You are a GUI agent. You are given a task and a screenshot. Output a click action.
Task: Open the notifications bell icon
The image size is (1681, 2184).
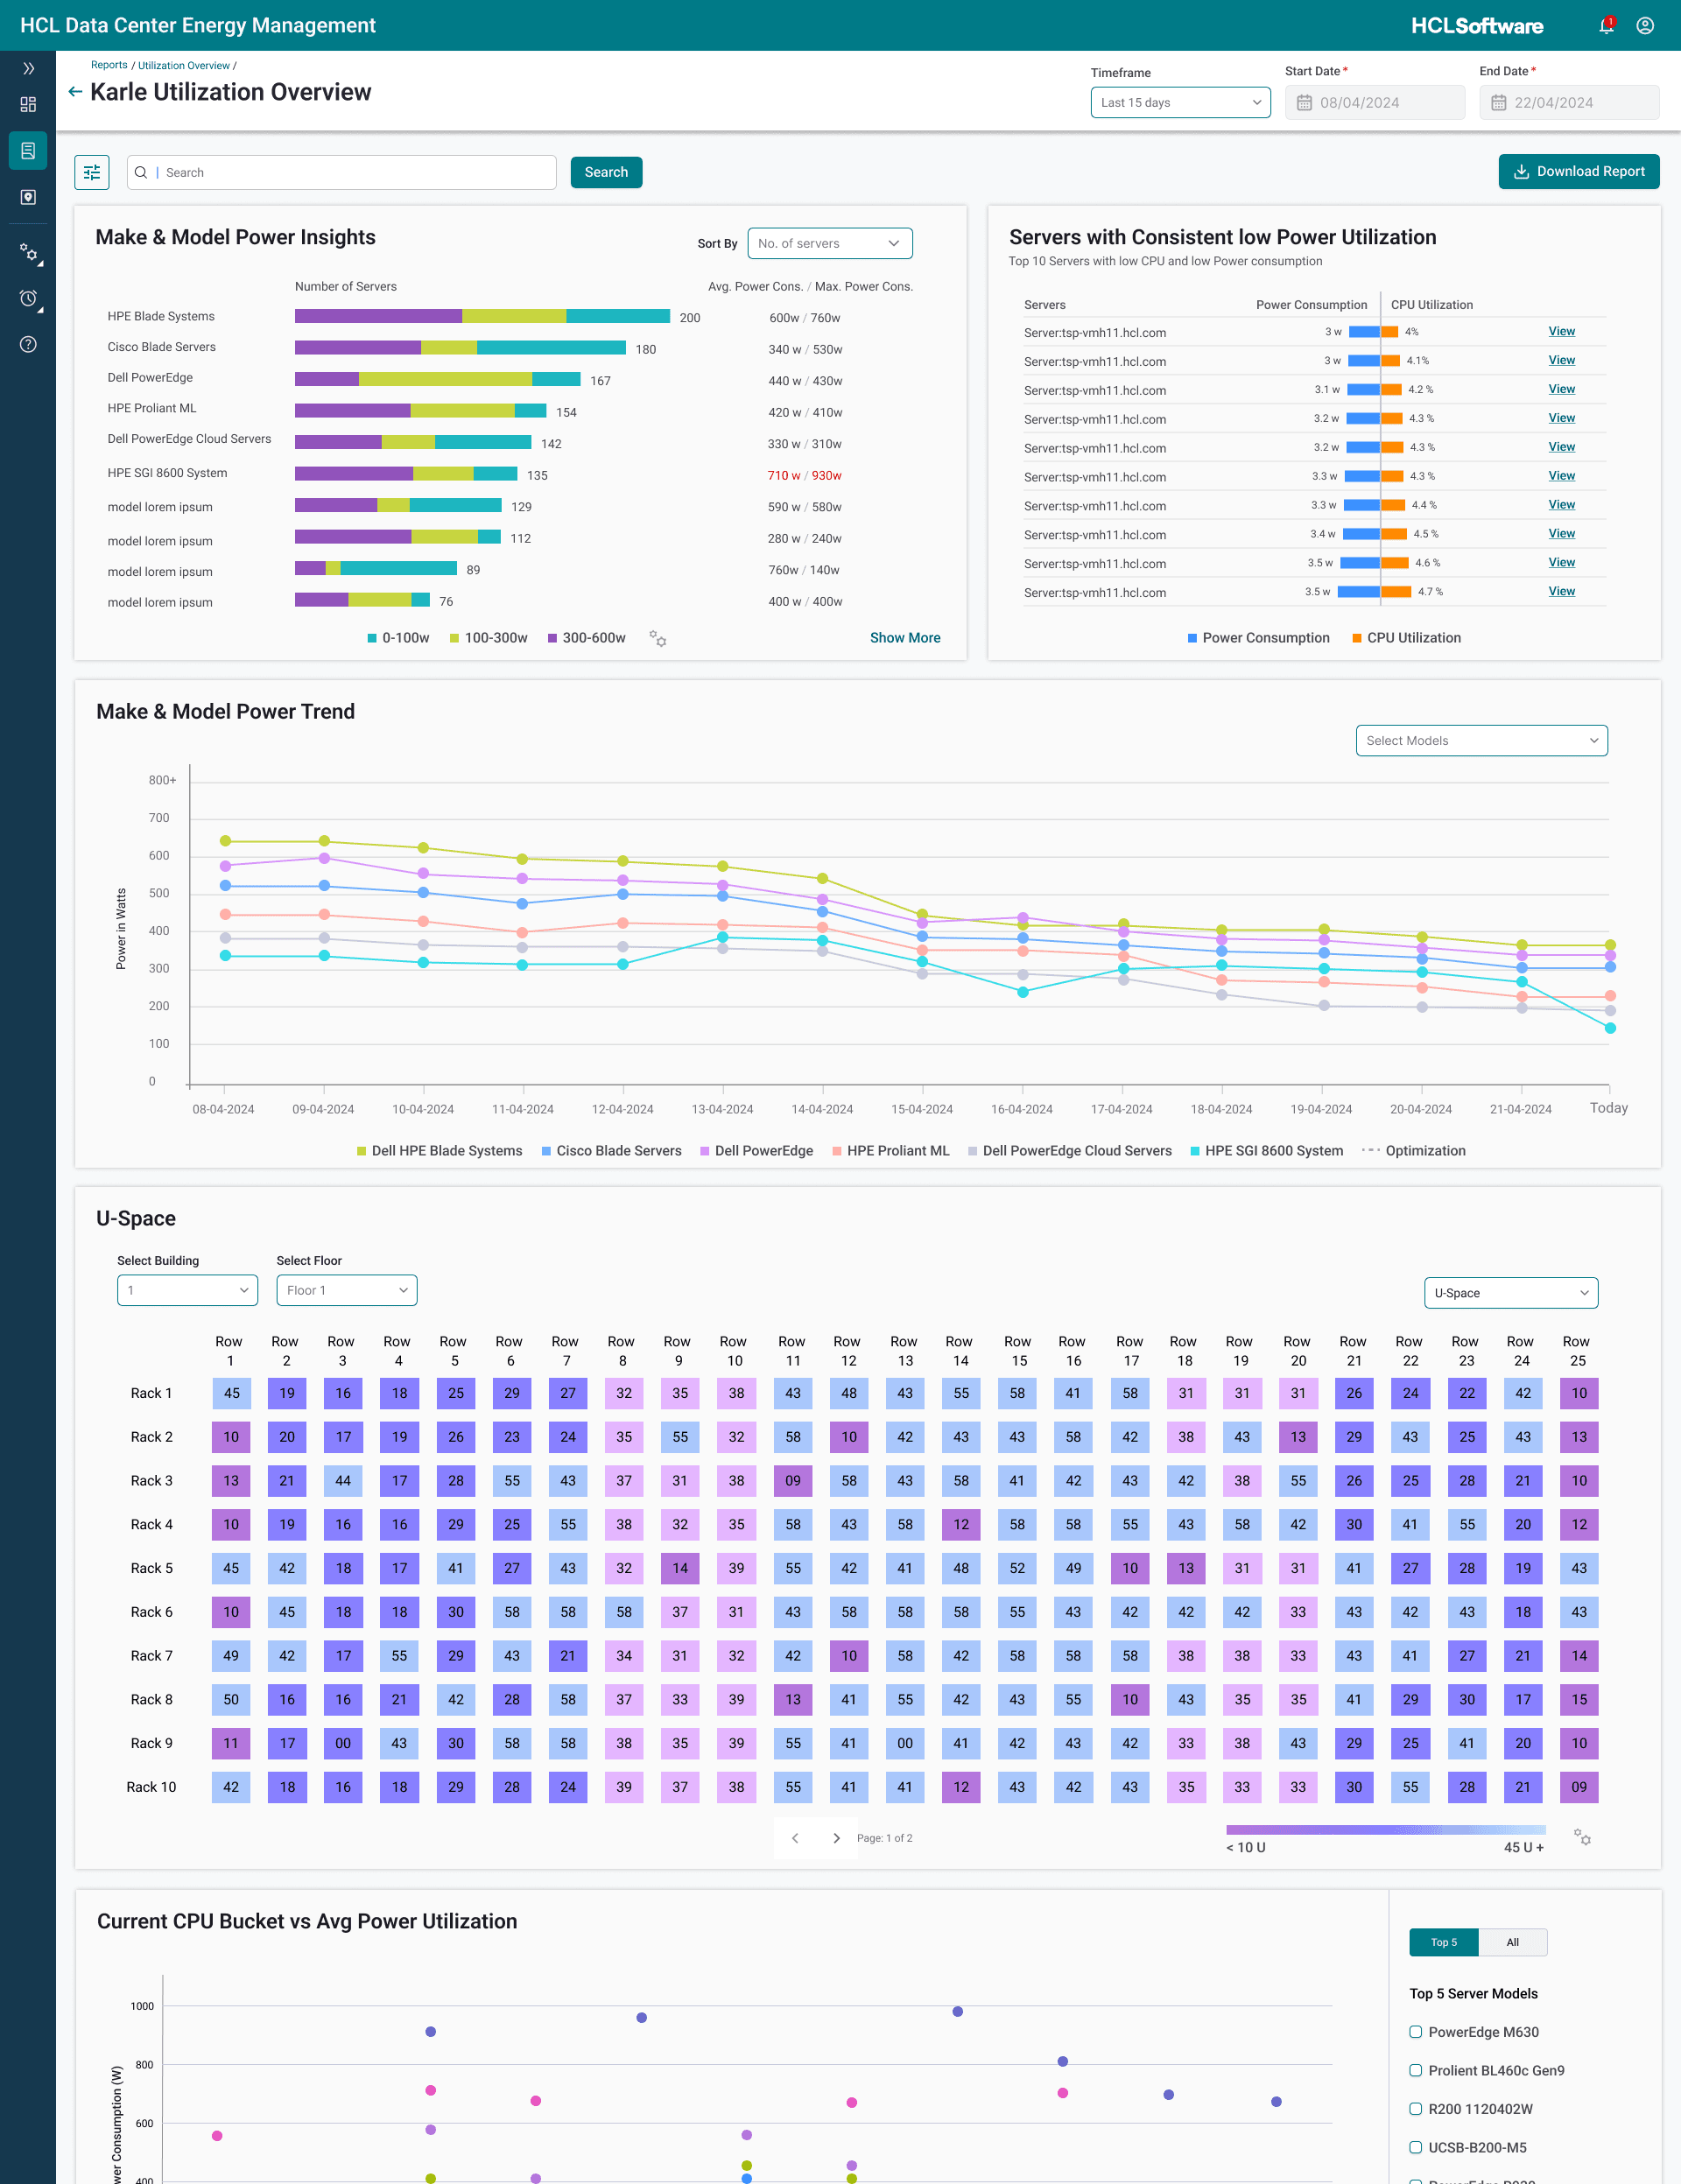[x=1606, y=26]
